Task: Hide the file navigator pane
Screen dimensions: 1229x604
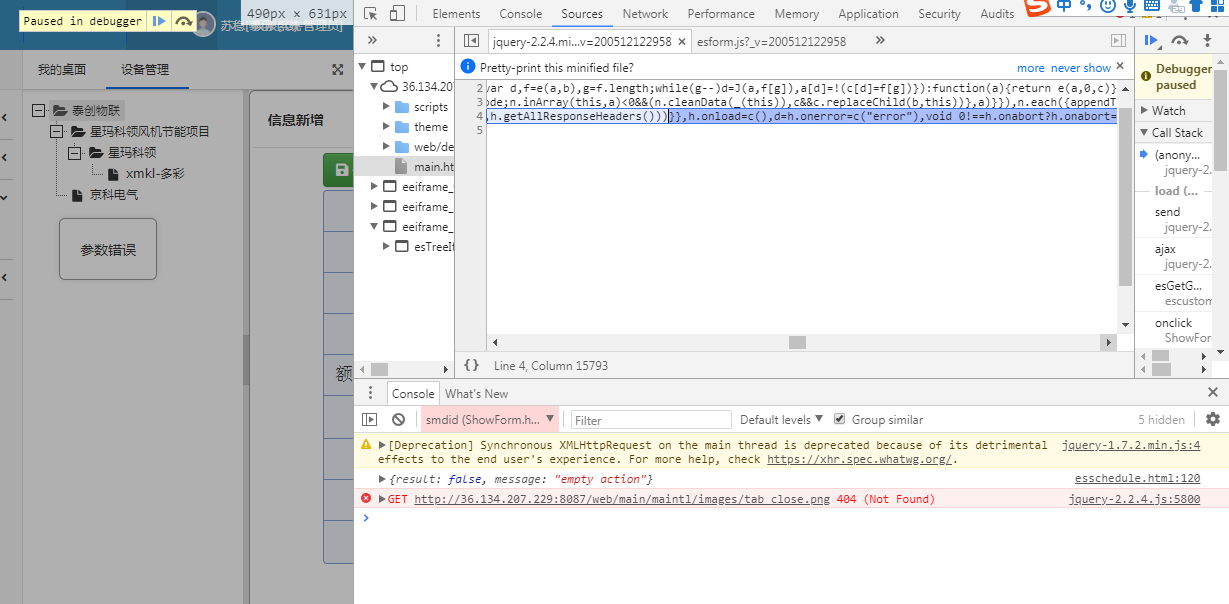Action: pos(470,41)
